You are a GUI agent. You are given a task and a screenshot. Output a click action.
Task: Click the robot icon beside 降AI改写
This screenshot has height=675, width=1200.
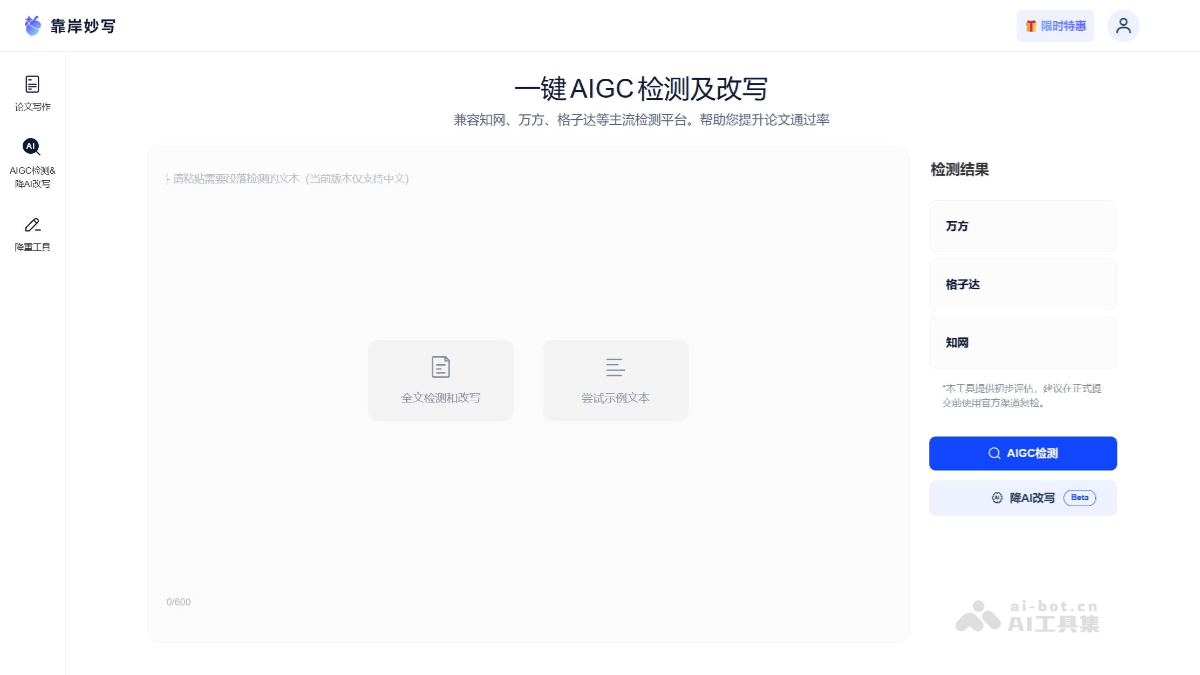(997, 497)
